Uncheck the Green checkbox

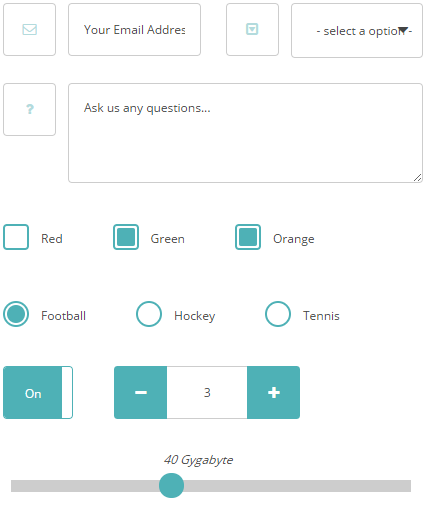tap(126, 237)
